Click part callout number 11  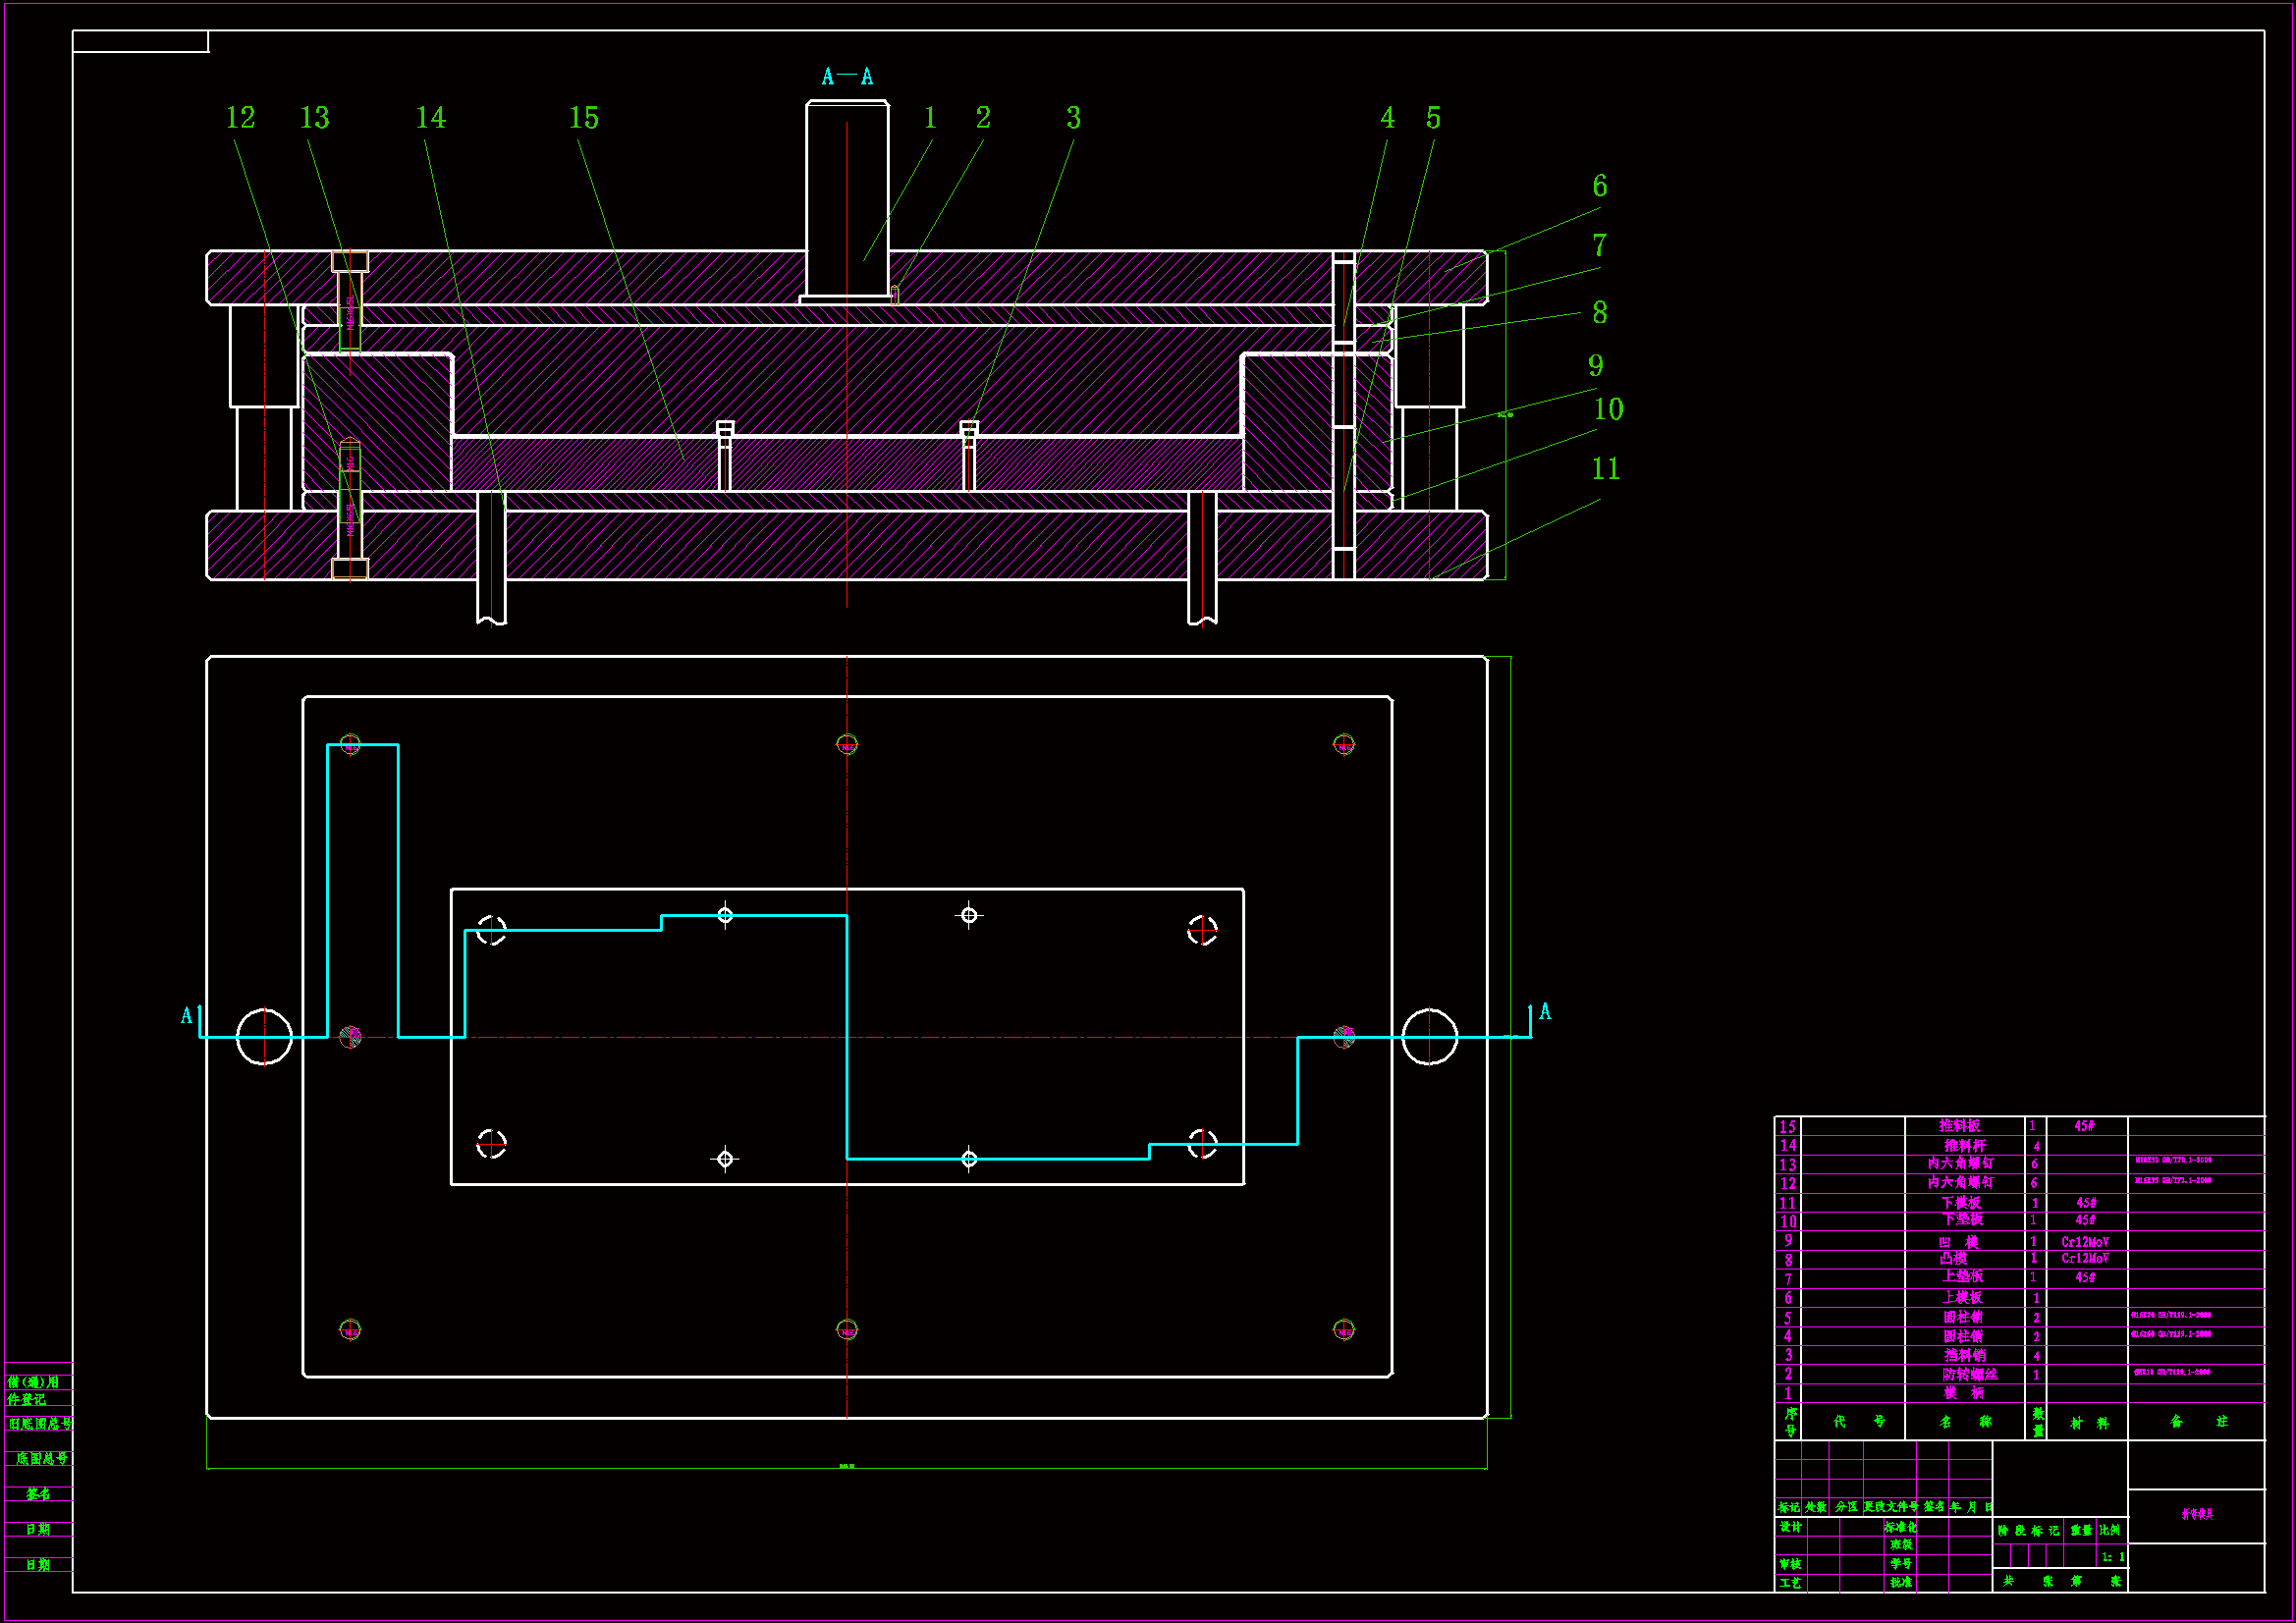click(1605, 468)
